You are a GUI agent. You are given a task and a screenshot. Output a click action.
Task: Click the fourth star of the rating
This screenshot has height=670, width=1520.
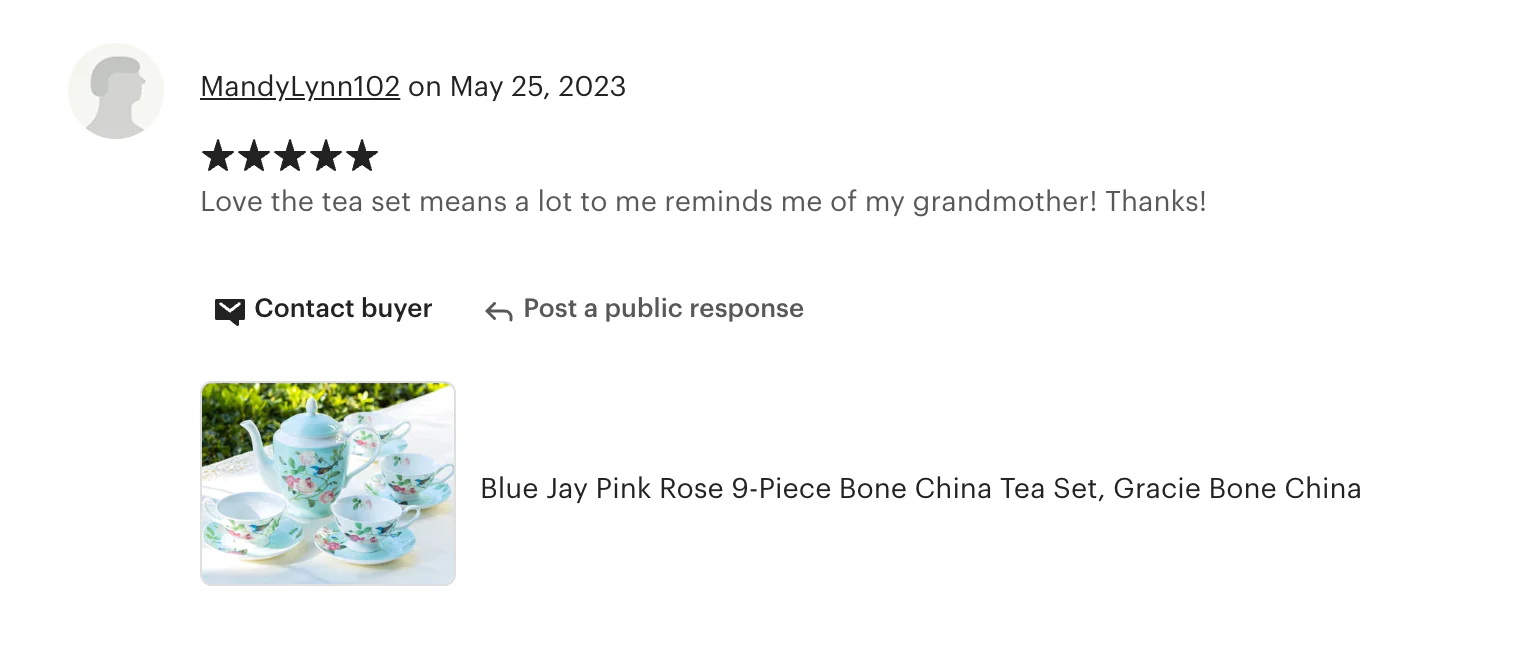pos(326,156)
